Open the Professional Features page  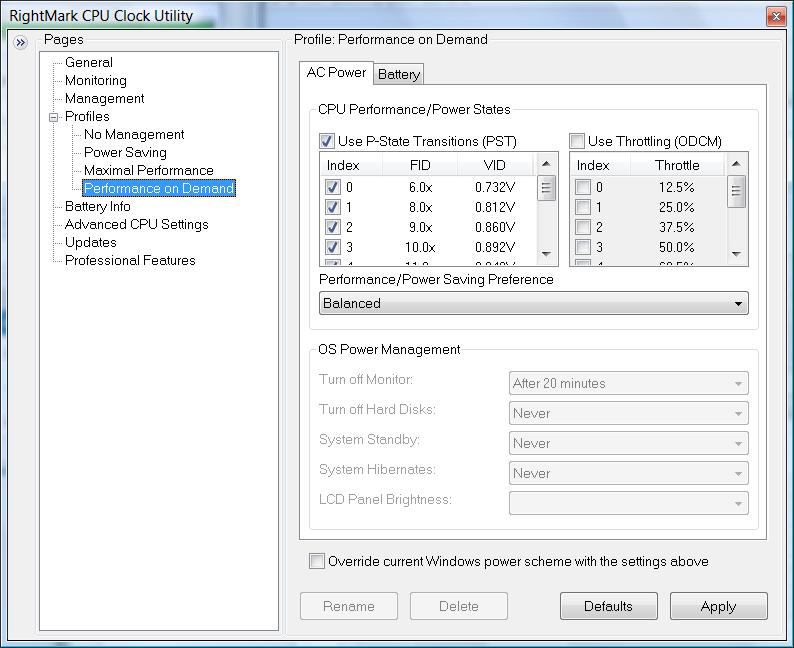[x=130, y=260]
